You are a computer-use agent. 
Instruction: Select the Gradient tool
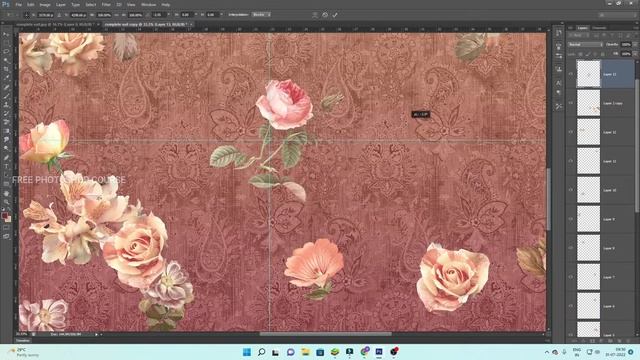tap(6, 131)
